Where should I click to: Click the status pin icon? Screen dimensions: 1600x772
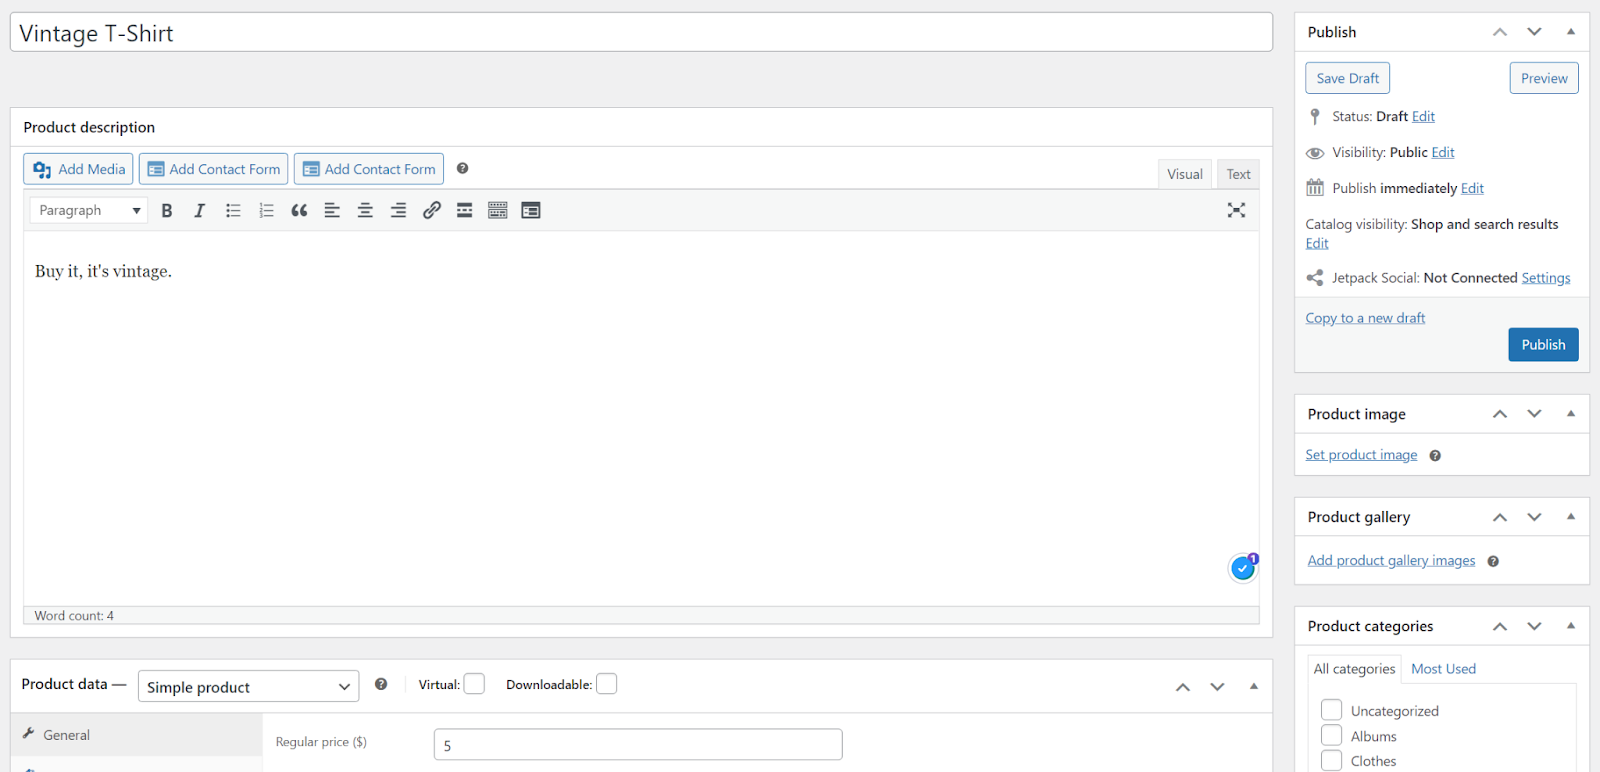pyautogui.click(x=1315, y=117)
